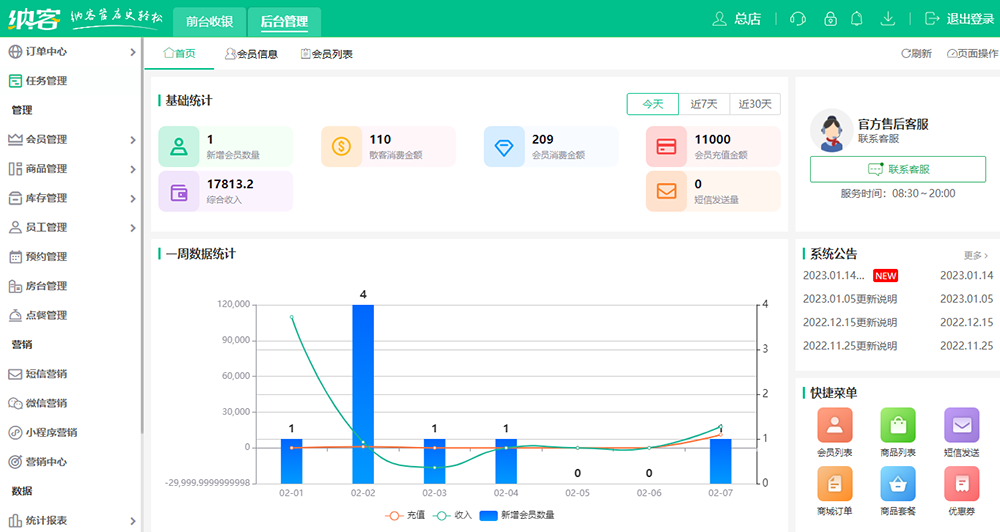Screen dimensions: 1000x532
Task: Select the 近7天 time range option
Action: point(704,104)
